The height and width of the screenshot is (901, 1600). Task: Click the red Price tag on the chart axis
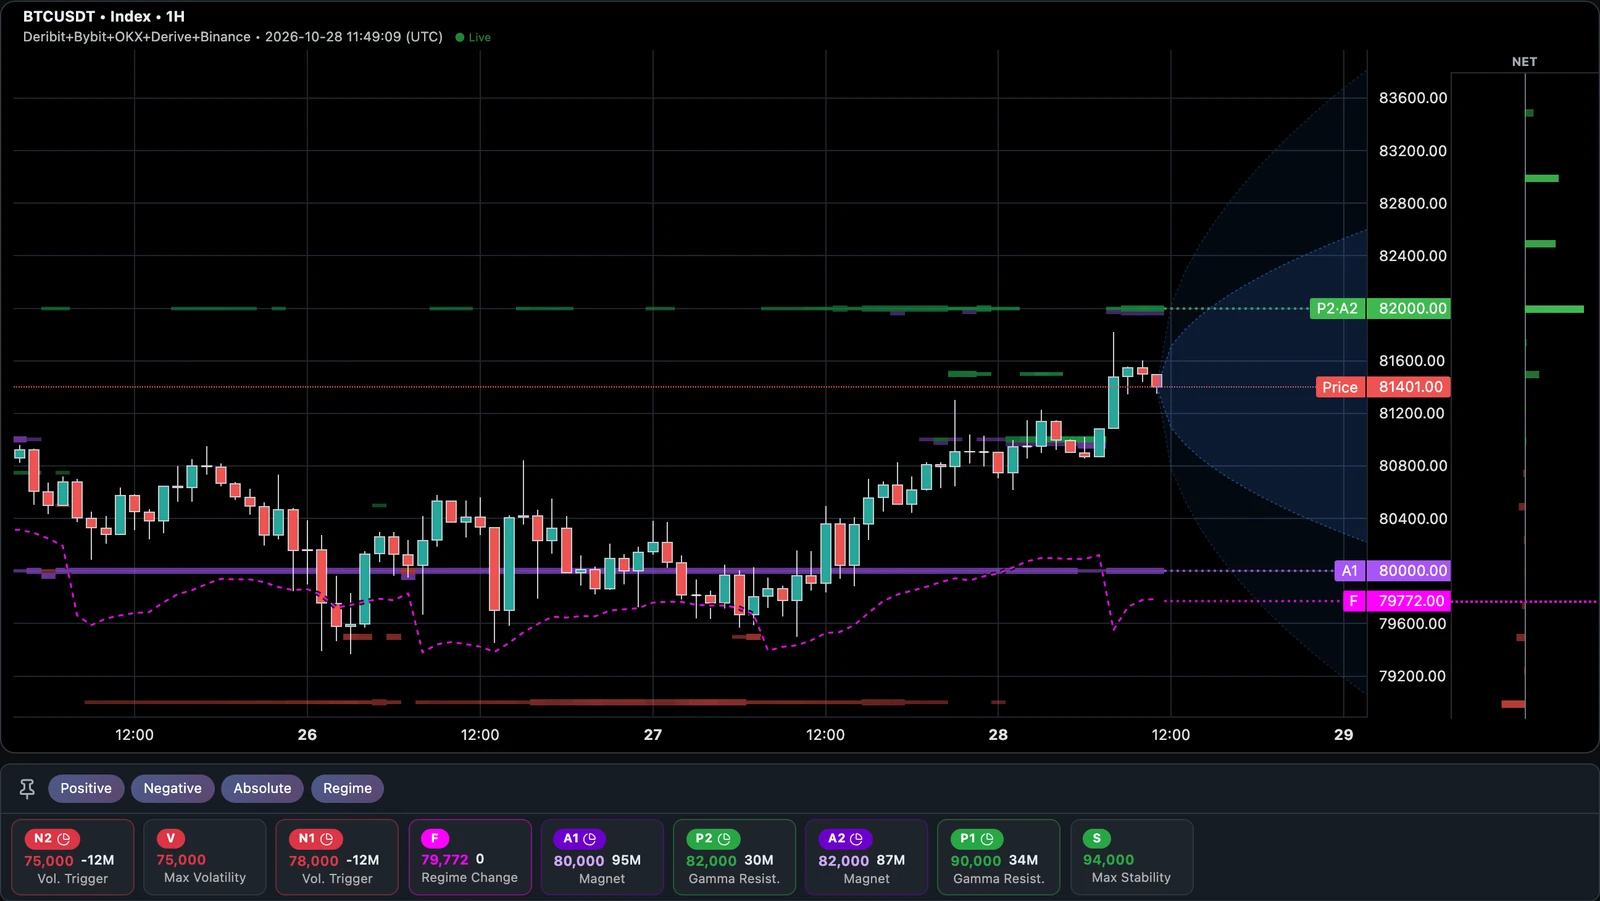tap(1340, 387)
